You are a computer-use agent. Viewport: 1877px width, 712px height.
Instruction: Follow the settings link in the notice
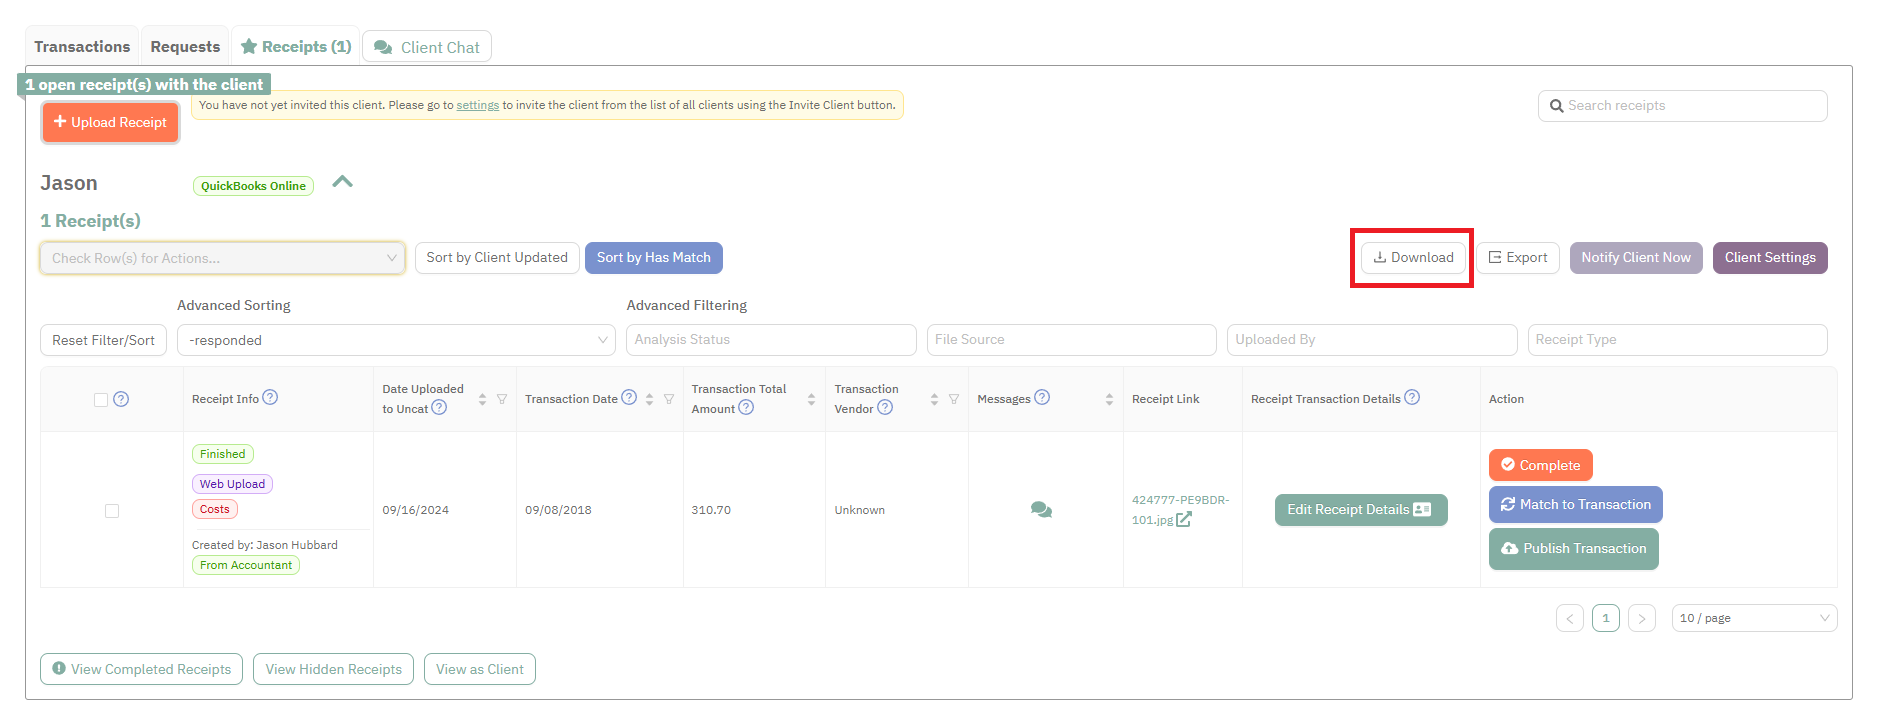[478, 105]
